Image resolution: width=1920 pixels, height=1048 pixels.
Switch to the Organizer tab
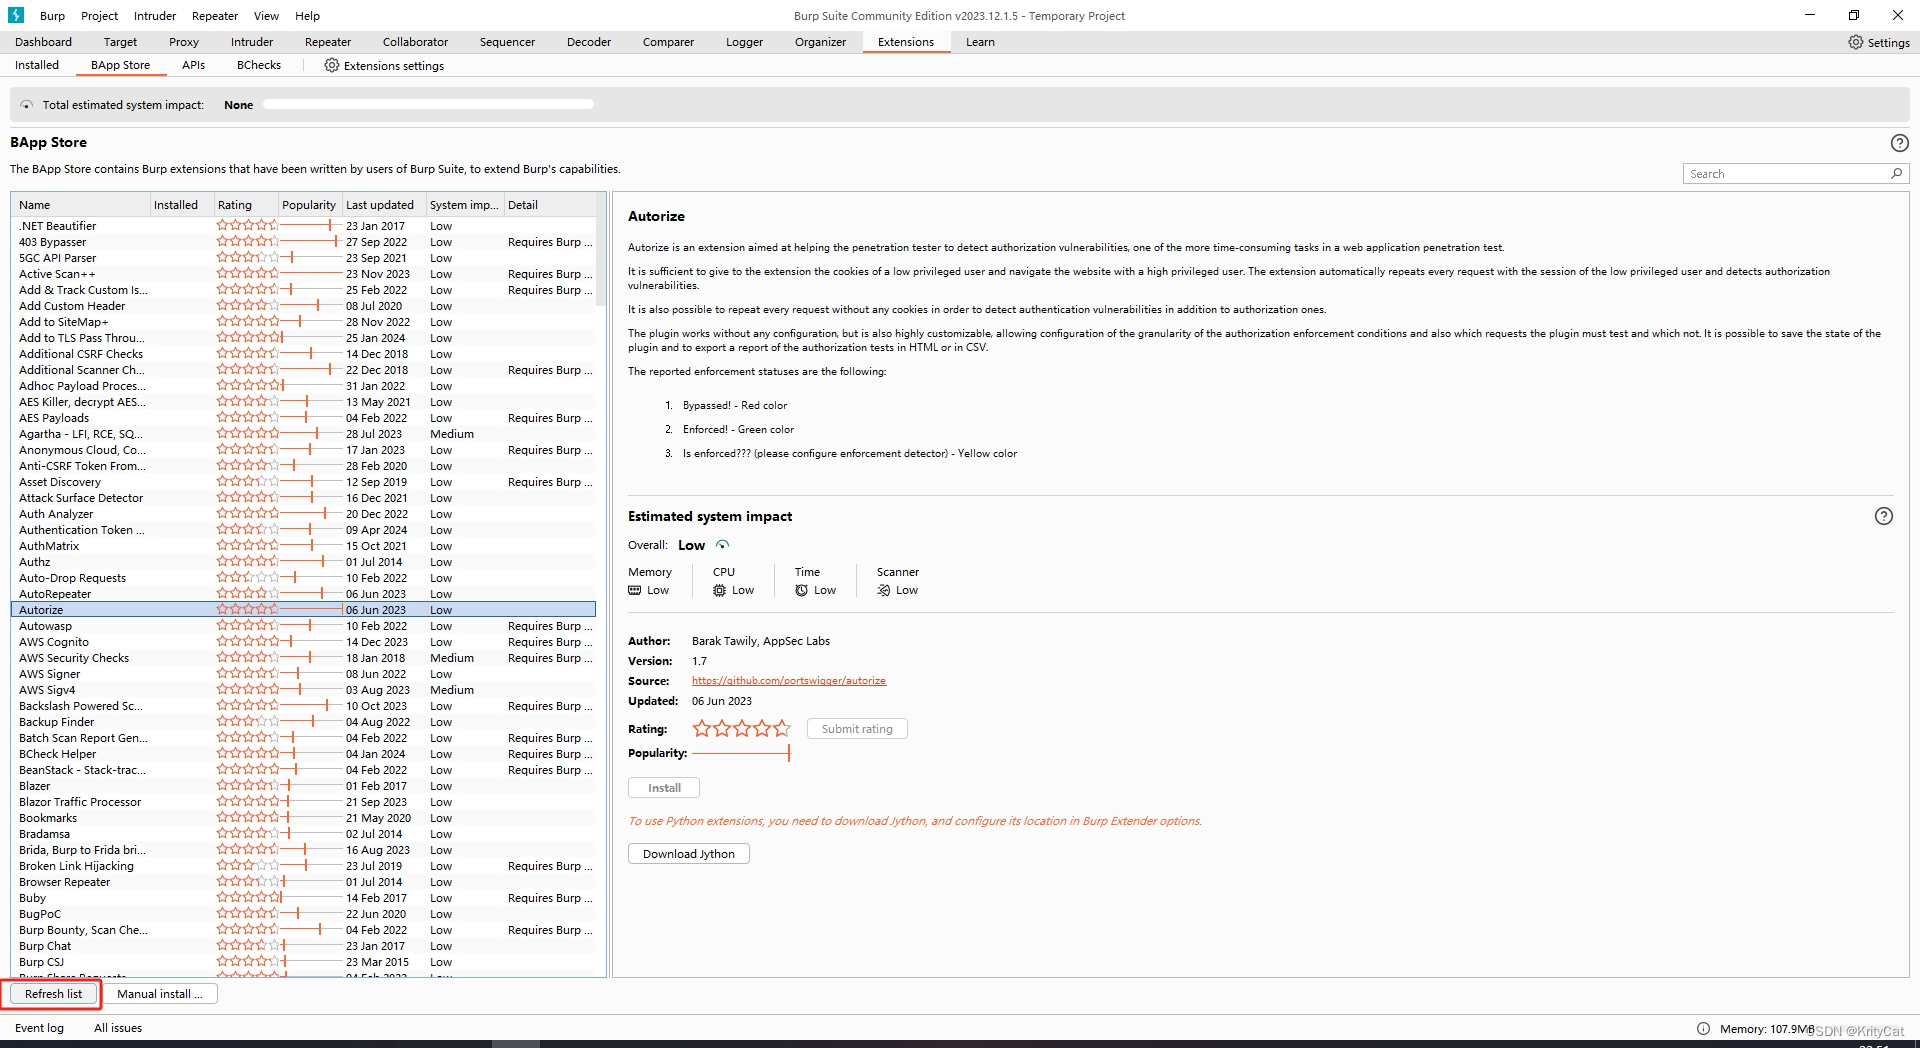(820, 42)
